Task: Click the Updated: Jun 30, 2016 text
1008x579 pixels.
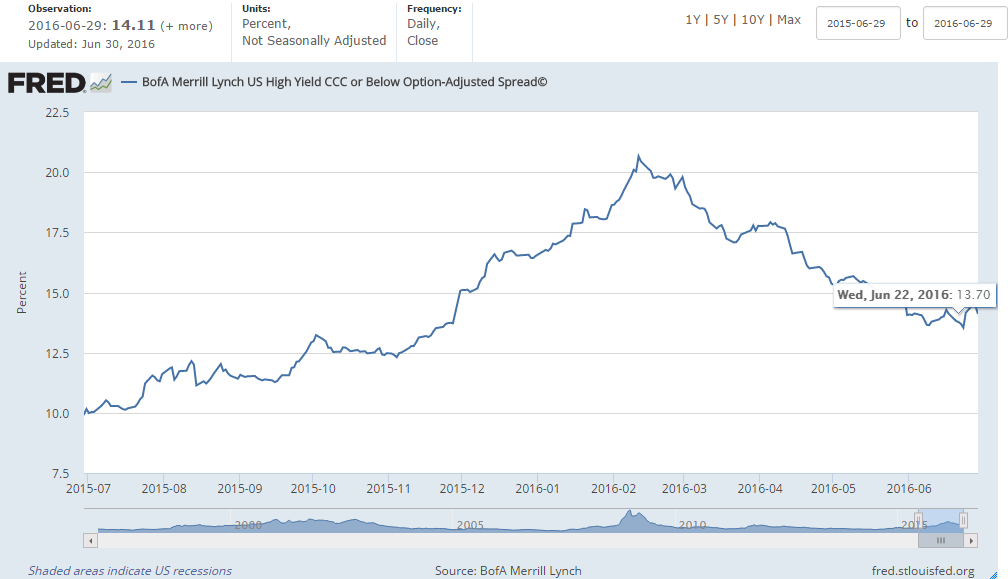Action: [x=91, y=44]
